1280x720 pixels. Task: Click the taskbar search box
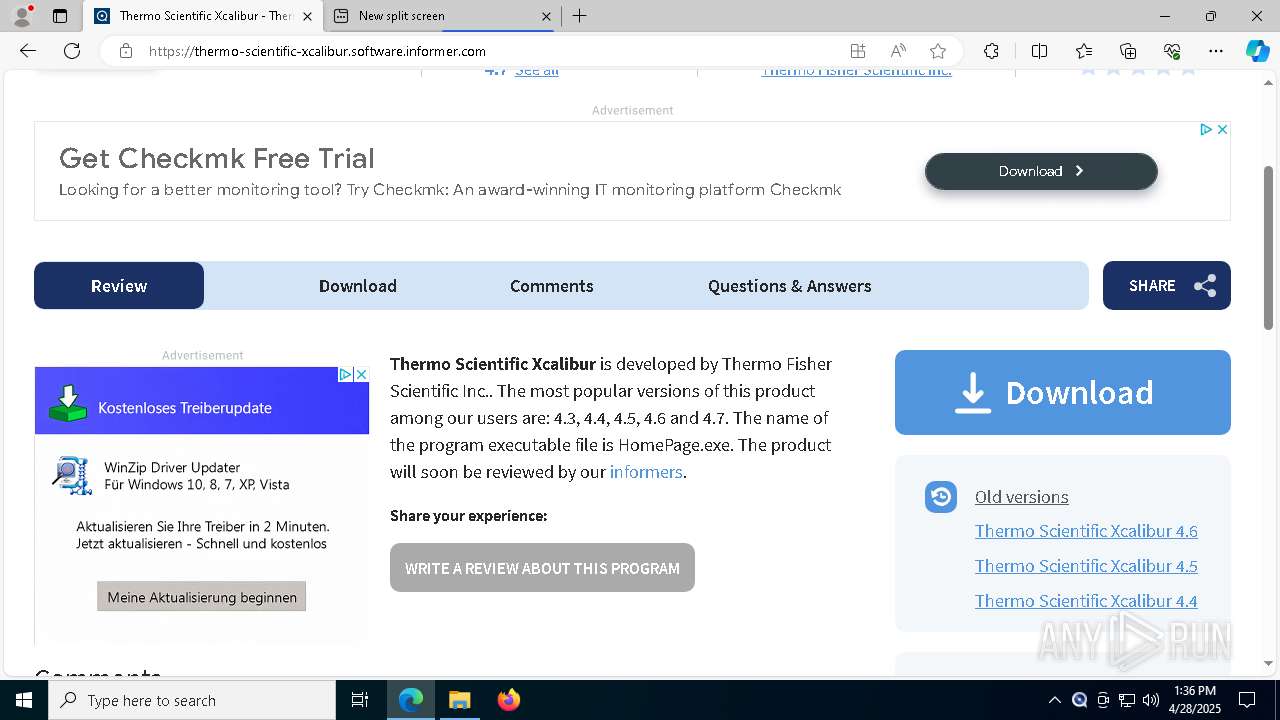point(192,700)
